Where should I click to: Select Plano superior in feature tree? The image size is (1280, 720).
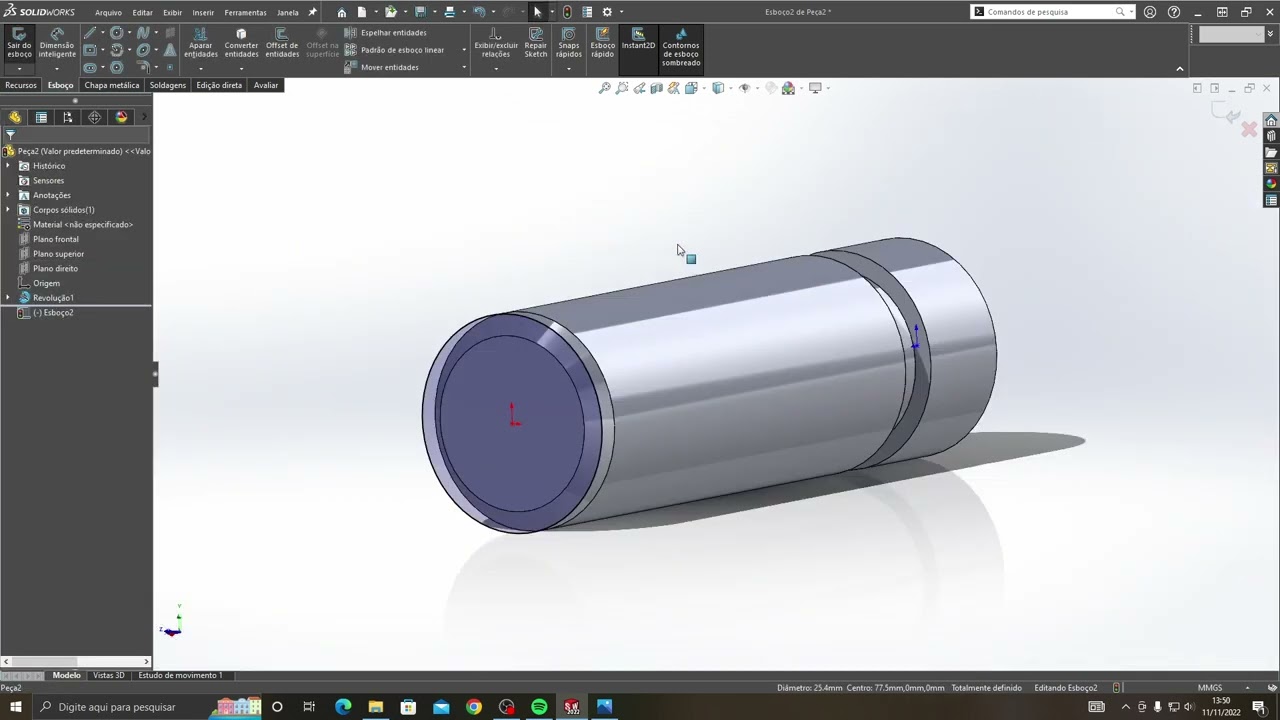[58, 254]
